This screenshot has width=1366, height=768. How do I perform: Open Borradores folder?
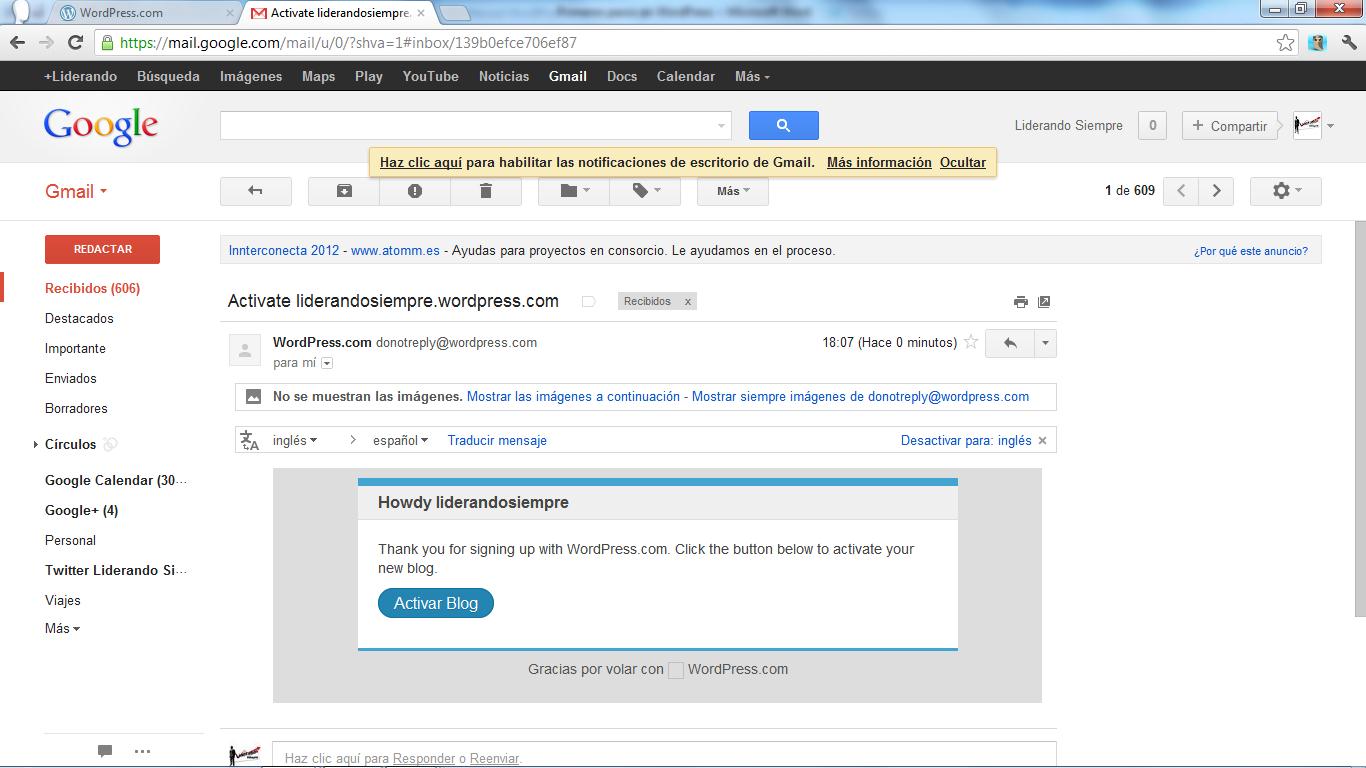tap(76, 408)
